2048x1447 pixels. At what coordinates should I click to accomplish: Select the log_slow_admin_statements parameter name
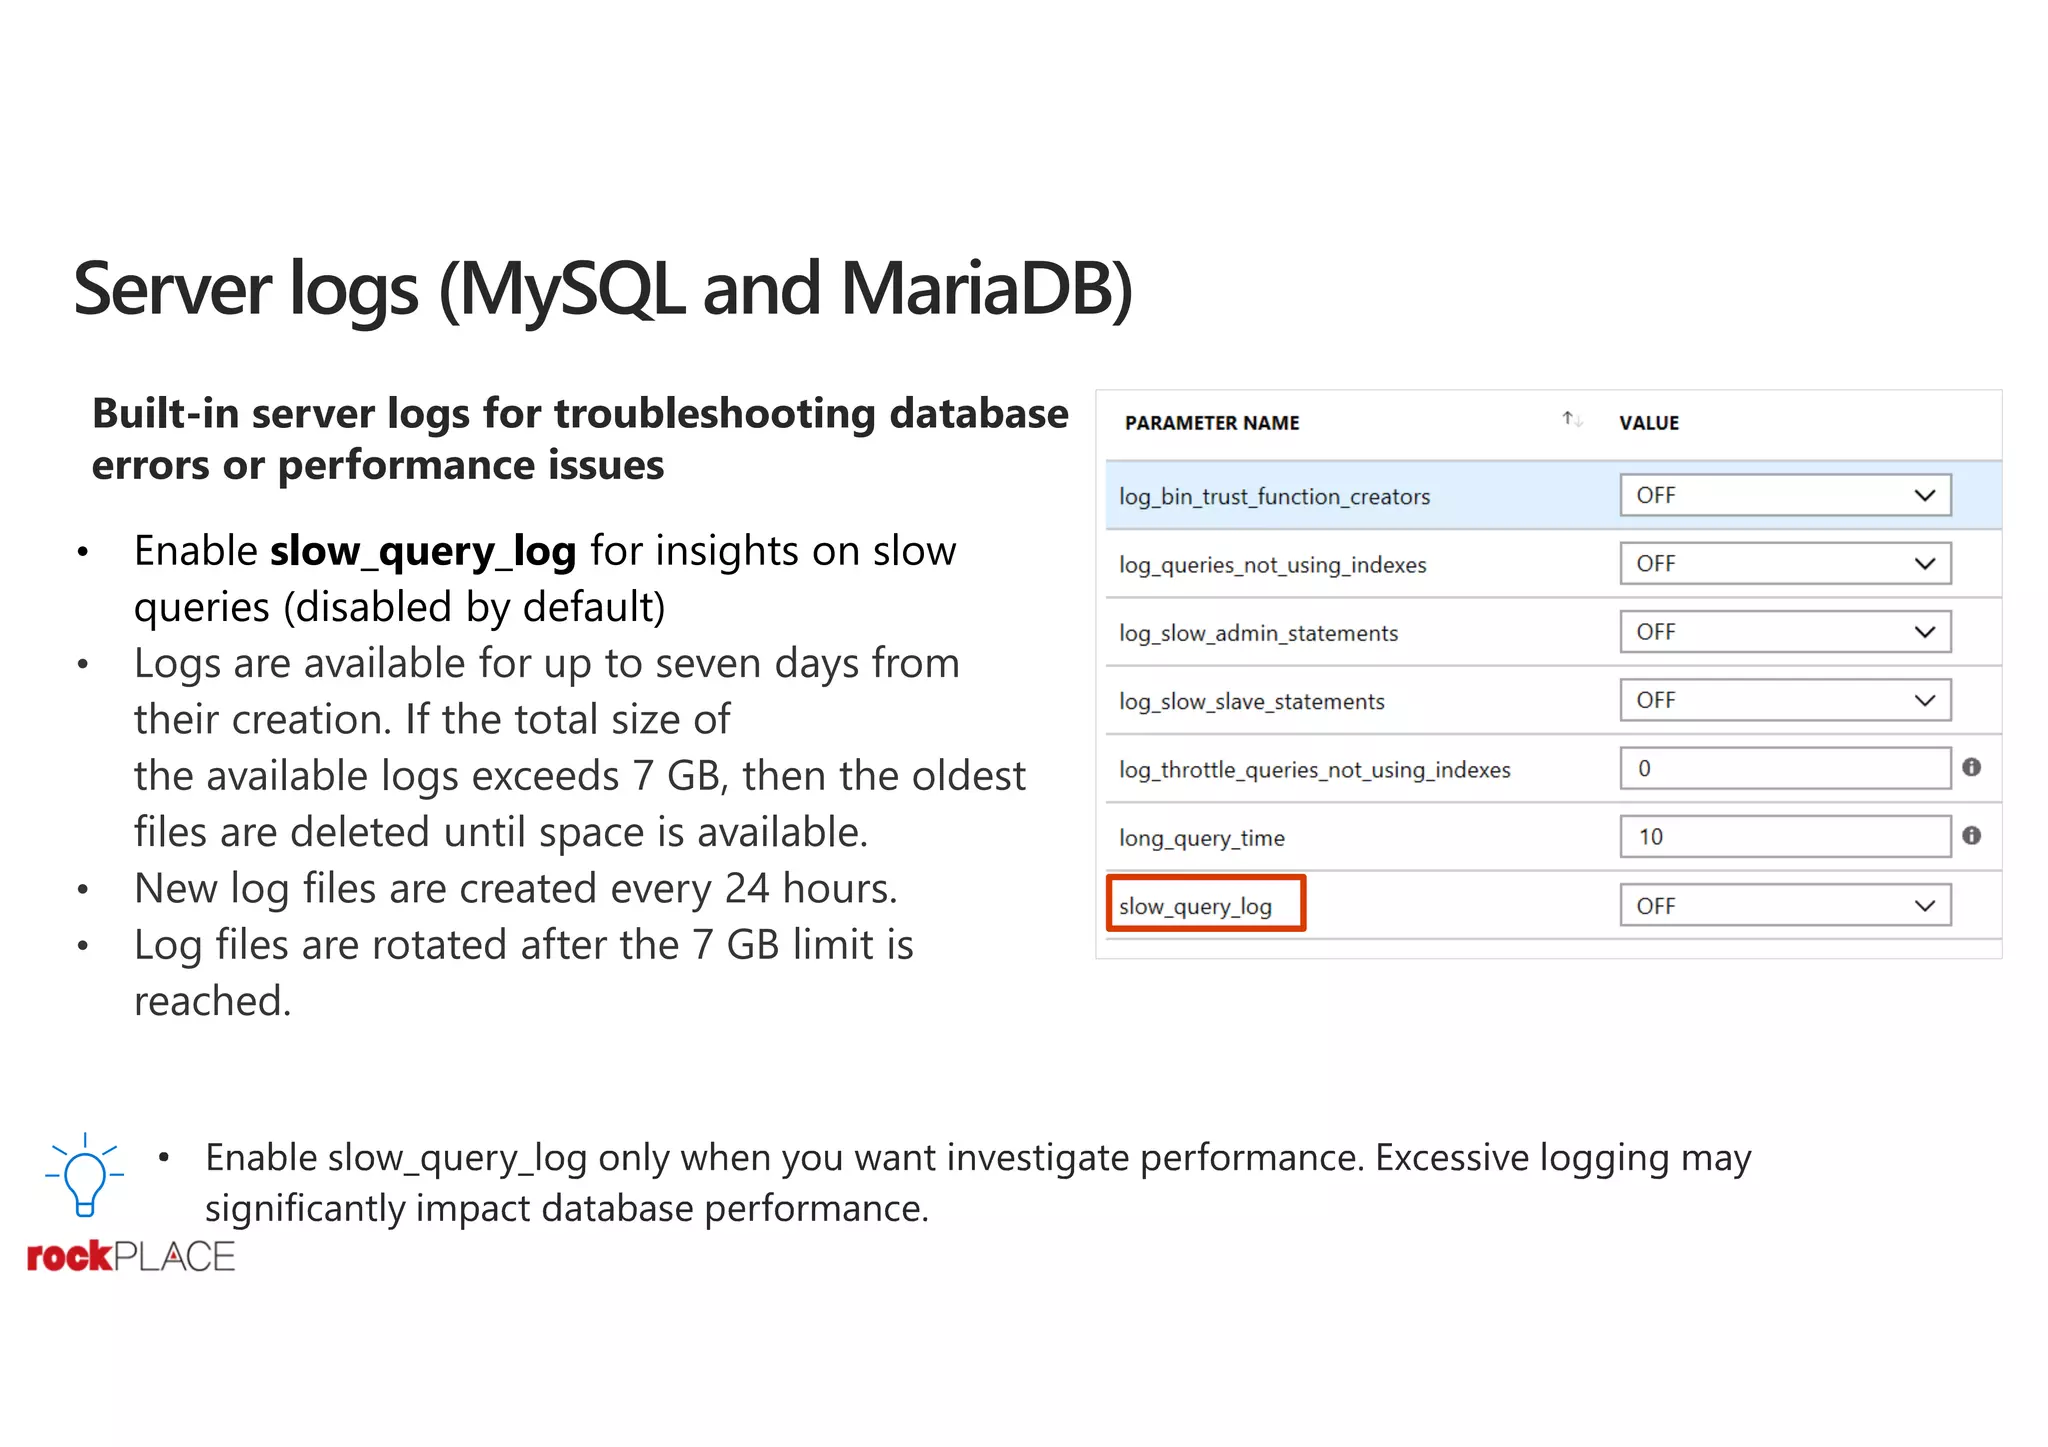coord(1258,633)
